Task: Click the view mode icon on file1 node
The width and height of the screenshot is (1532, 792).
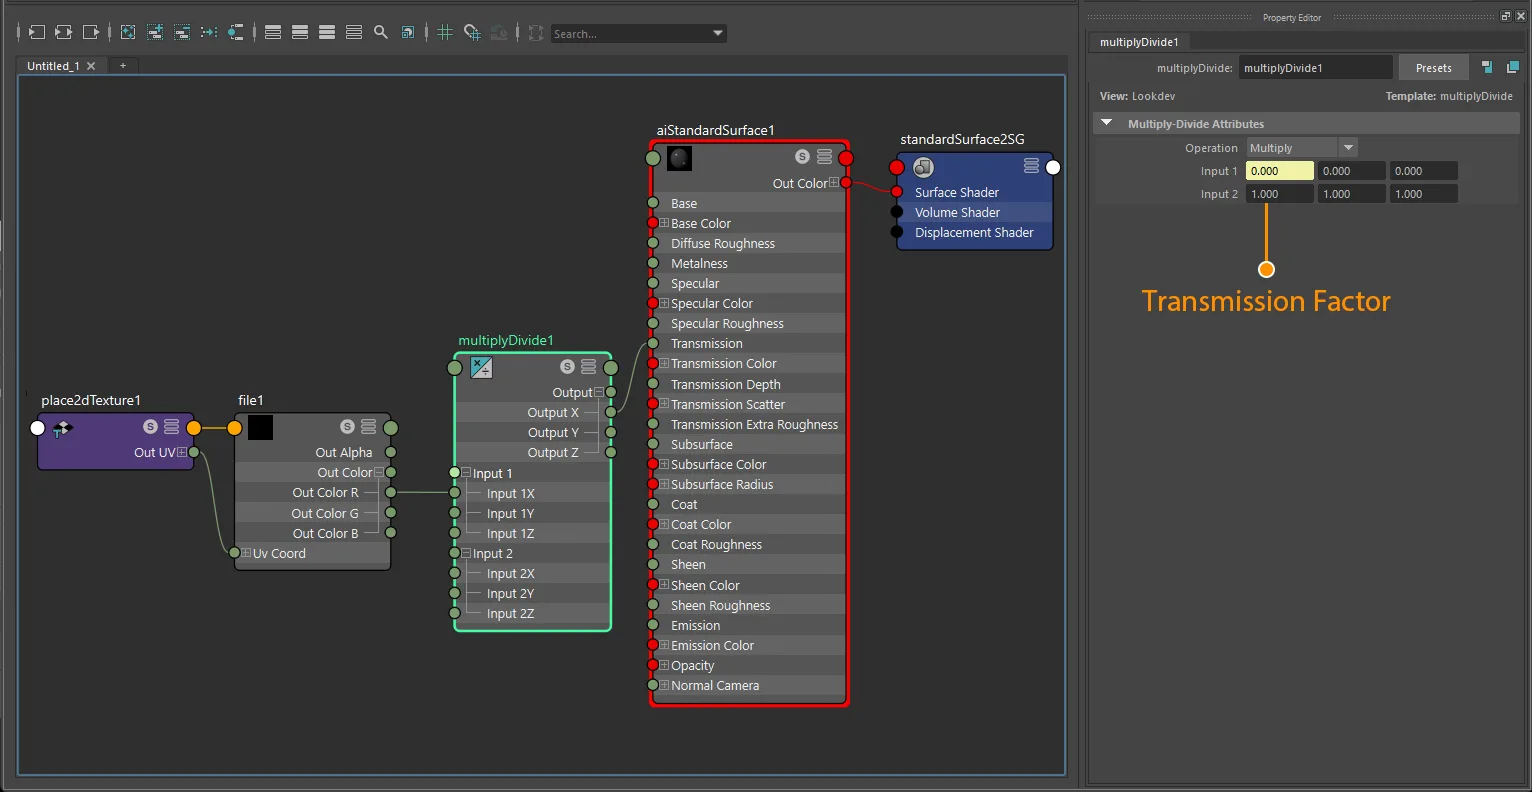Action: click(369, 427)
